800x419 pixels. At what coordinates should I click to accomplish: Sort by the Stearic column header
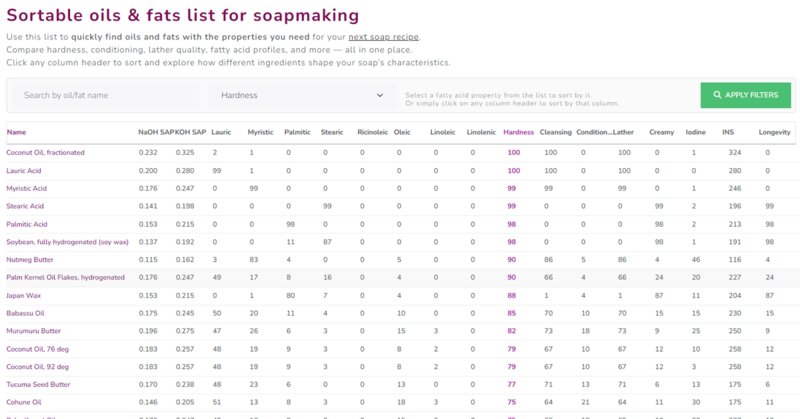[x=333, y=132]
